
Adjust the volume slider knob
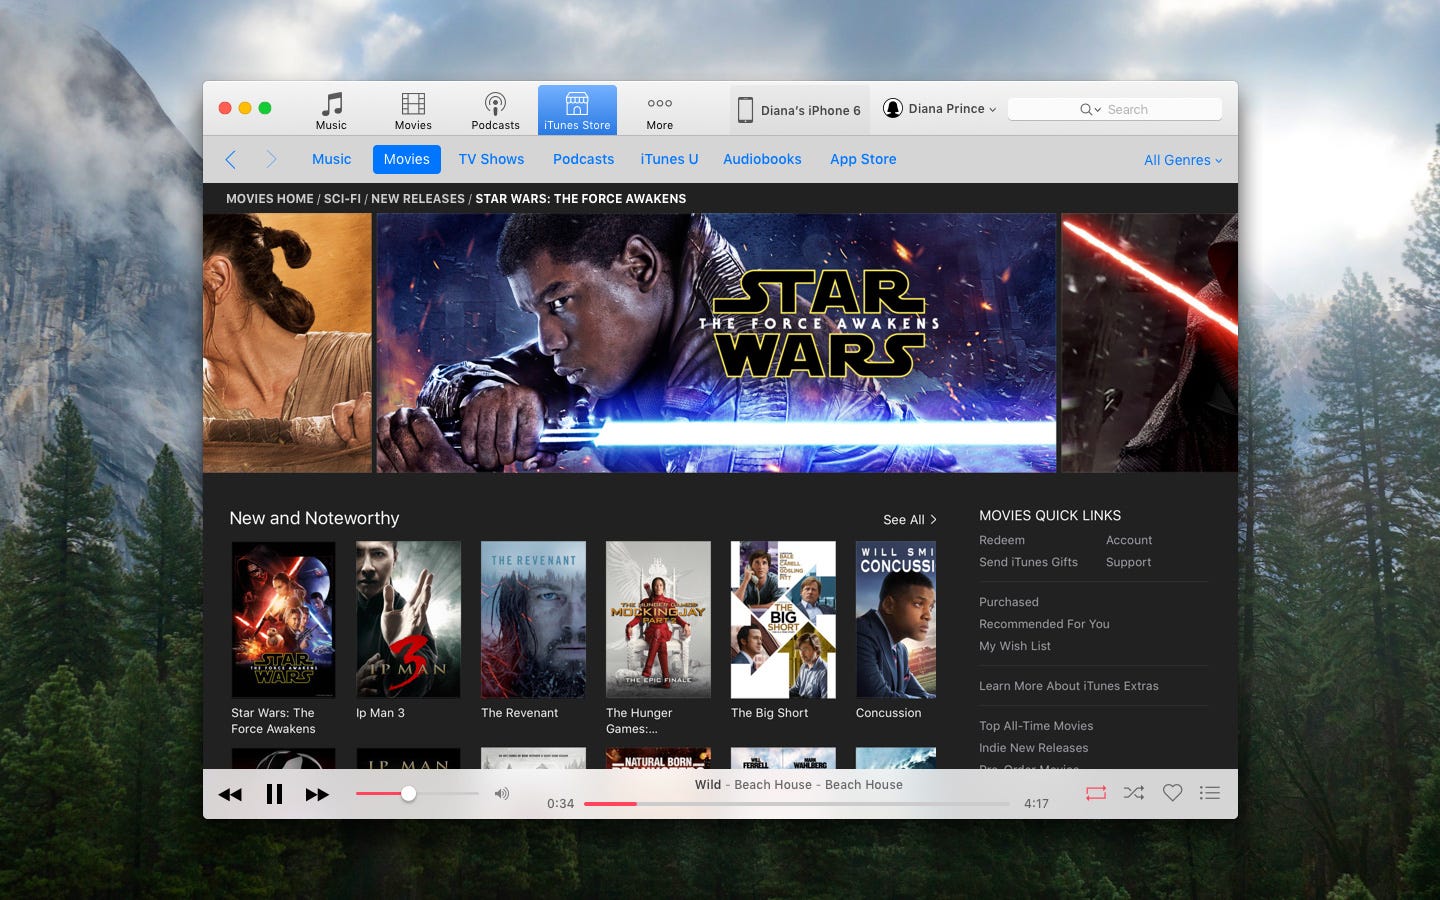[x=408, y=793]
